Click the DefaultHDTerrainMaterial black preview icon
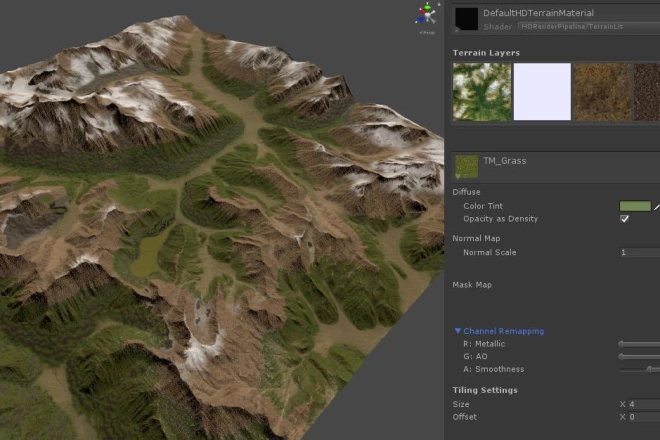This screenshot has height=440, width=660. [466, 18]
